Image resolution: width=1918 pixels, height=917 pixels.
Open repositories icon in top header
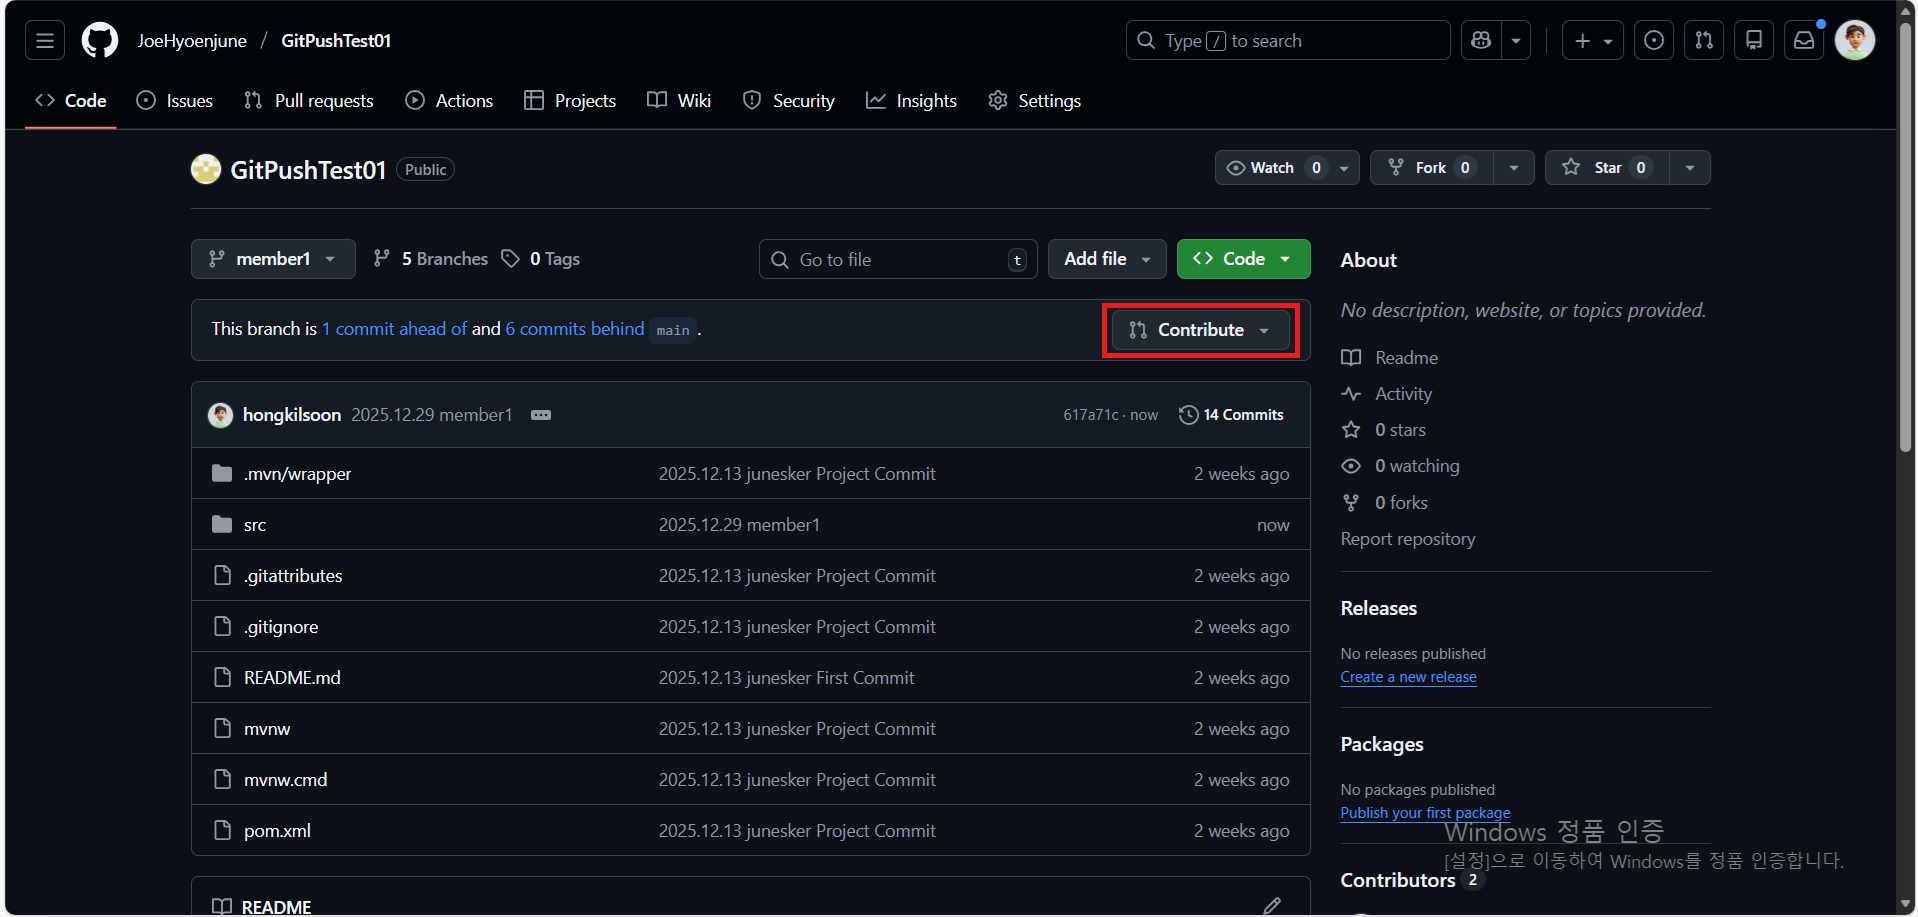click(1754, 41)
